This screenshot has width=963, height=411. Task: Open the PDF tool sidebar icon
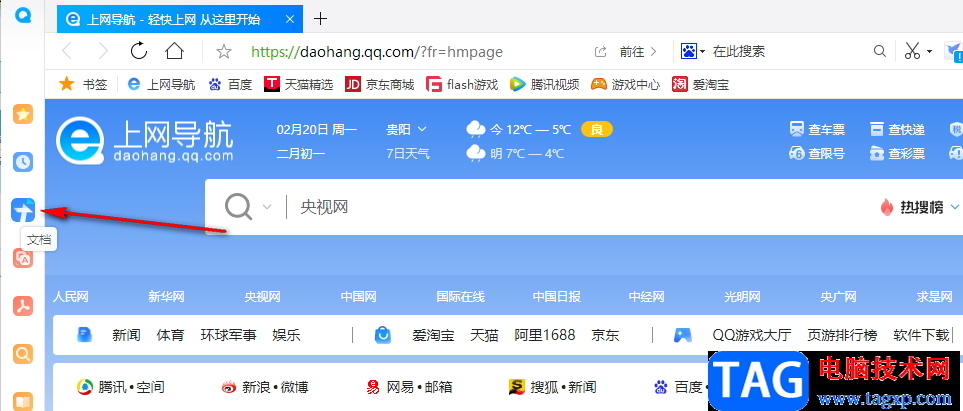click(x=23, y=306)
